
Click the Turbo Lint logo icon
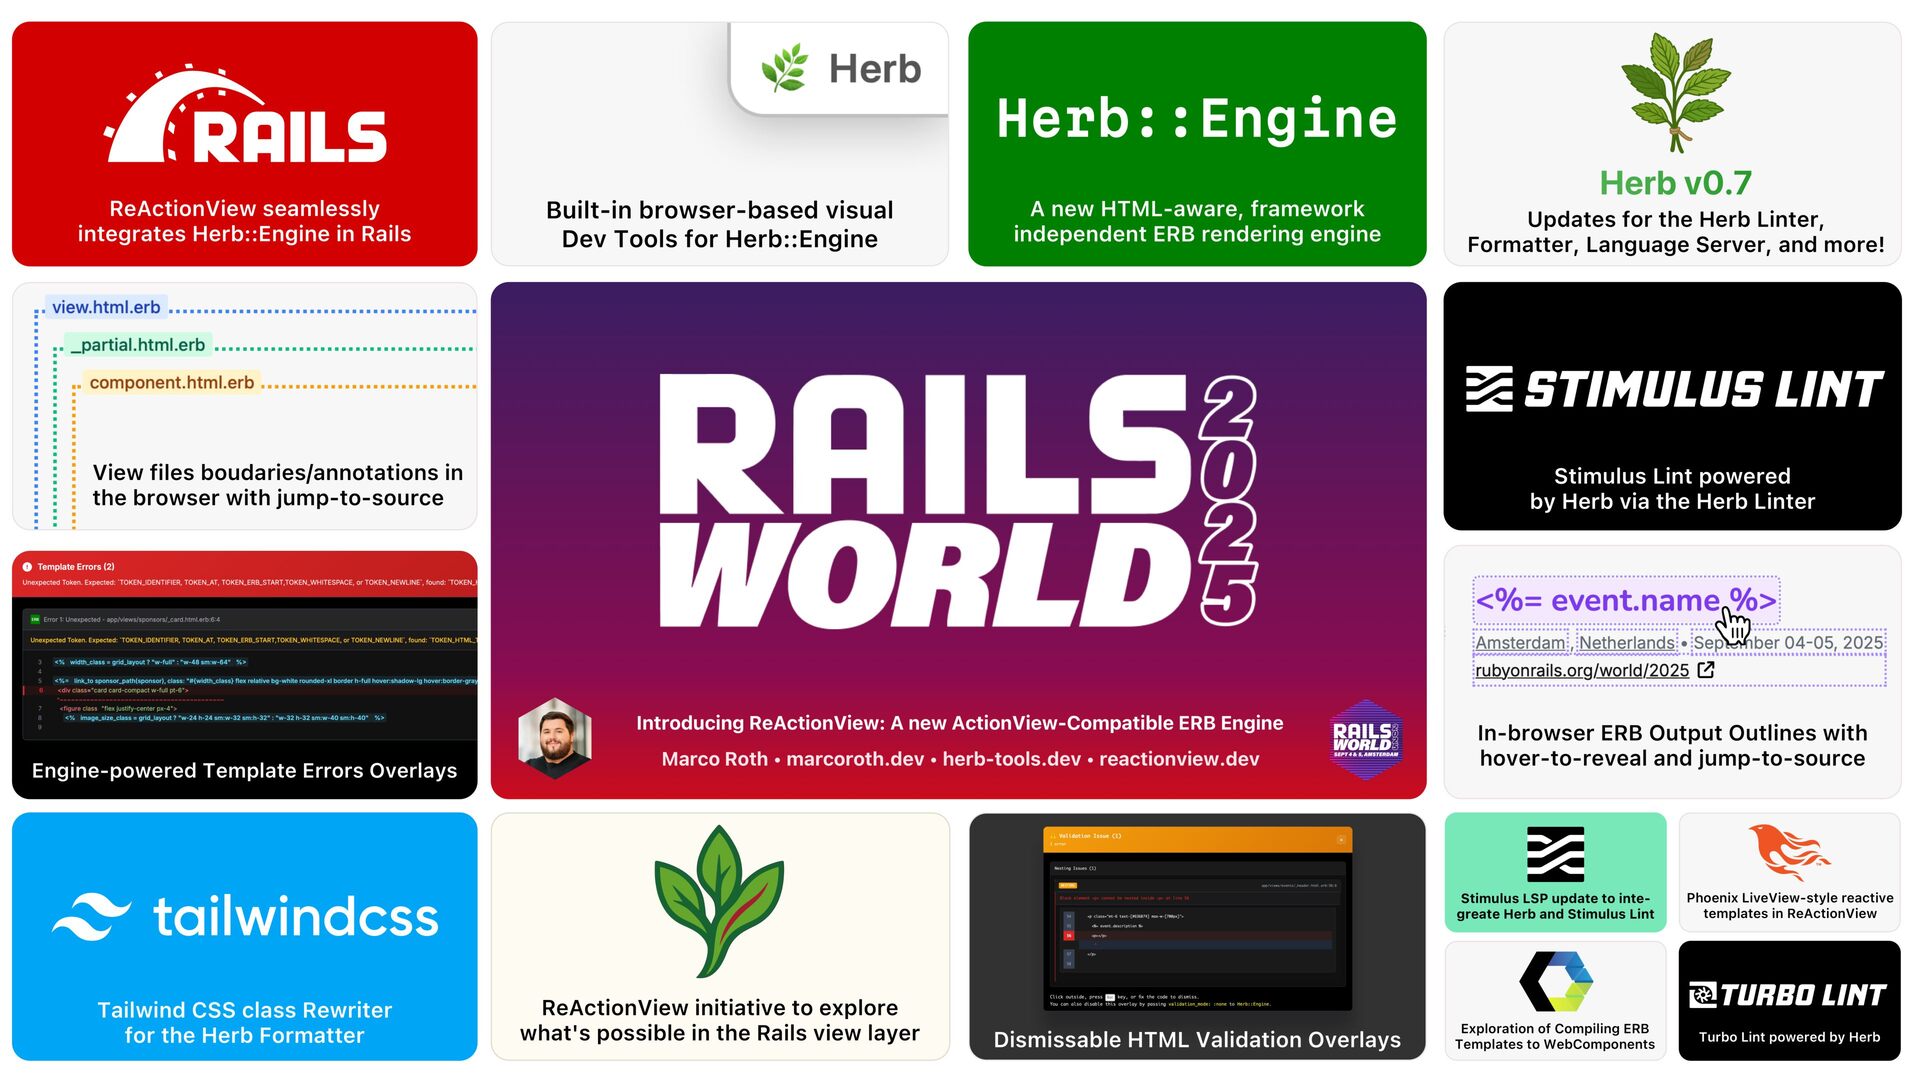[1702, 995]
